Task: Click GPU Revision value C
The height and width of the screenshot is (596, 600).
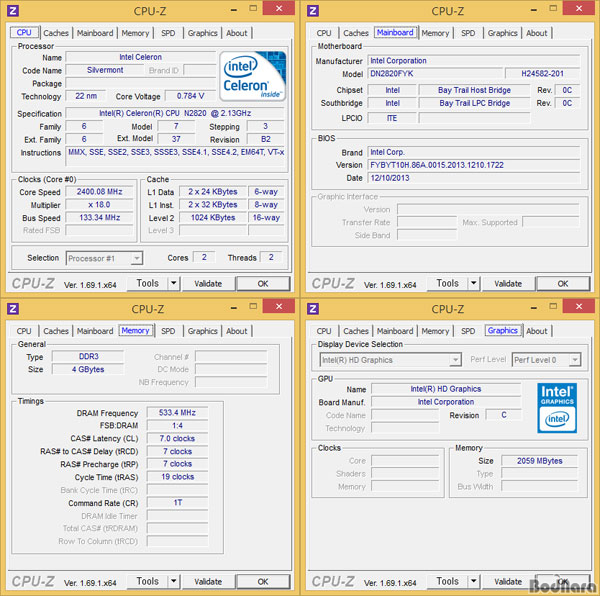Action: (x=504, y=415)
